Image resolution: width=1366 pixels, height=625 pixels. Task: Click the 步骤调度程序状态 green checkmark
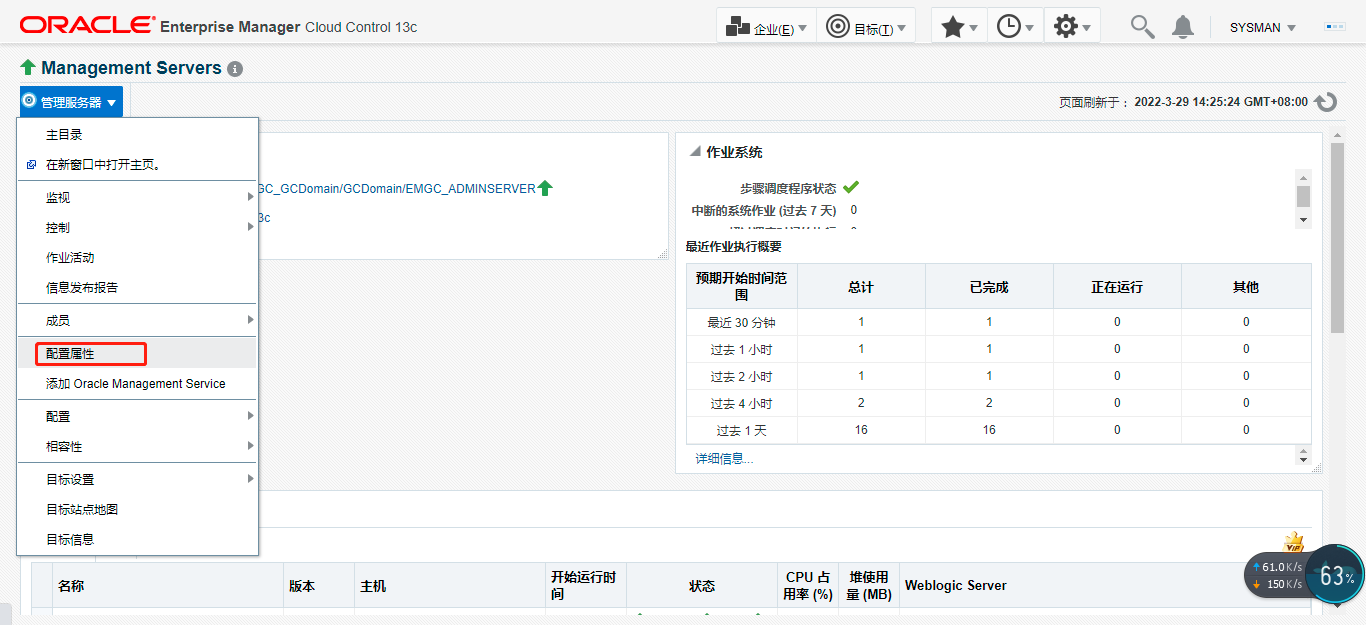click(851, 187)
